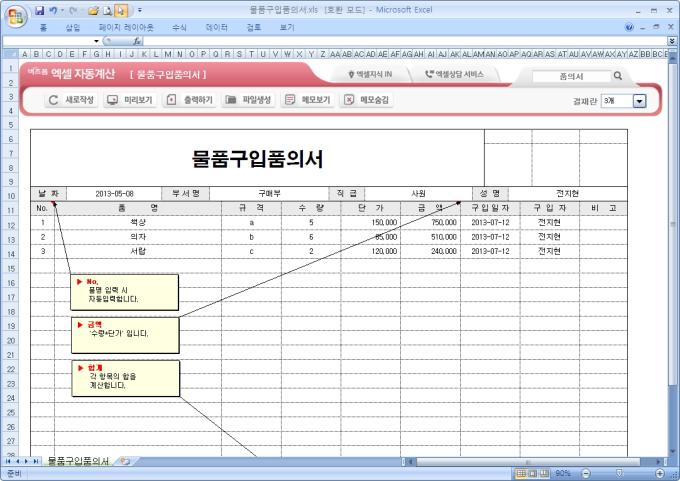Select the 물품구입품의서 sheet tab
Image resolution: width=680 pixels, height=481 pixels.
pyautogui.click(x=78, y=461)
